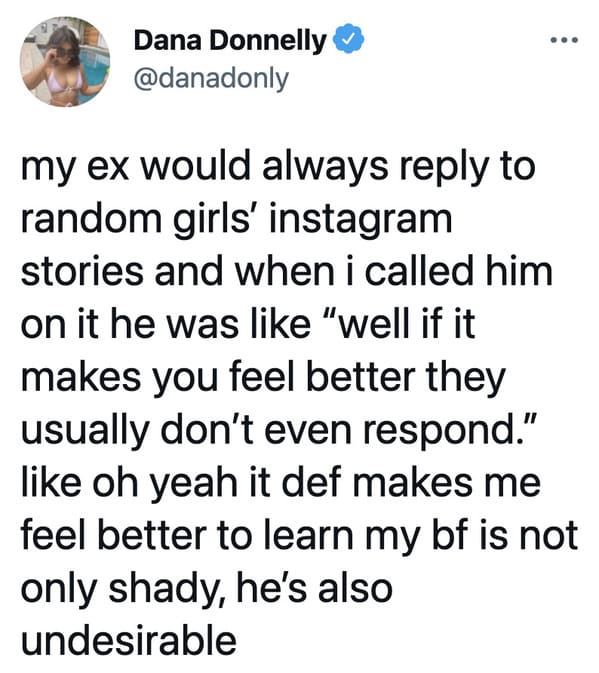Screen dimensions: 599x673
Task: Click the line "makes you feel better they"
Action: pyautogui.click(x=263, y=380)
